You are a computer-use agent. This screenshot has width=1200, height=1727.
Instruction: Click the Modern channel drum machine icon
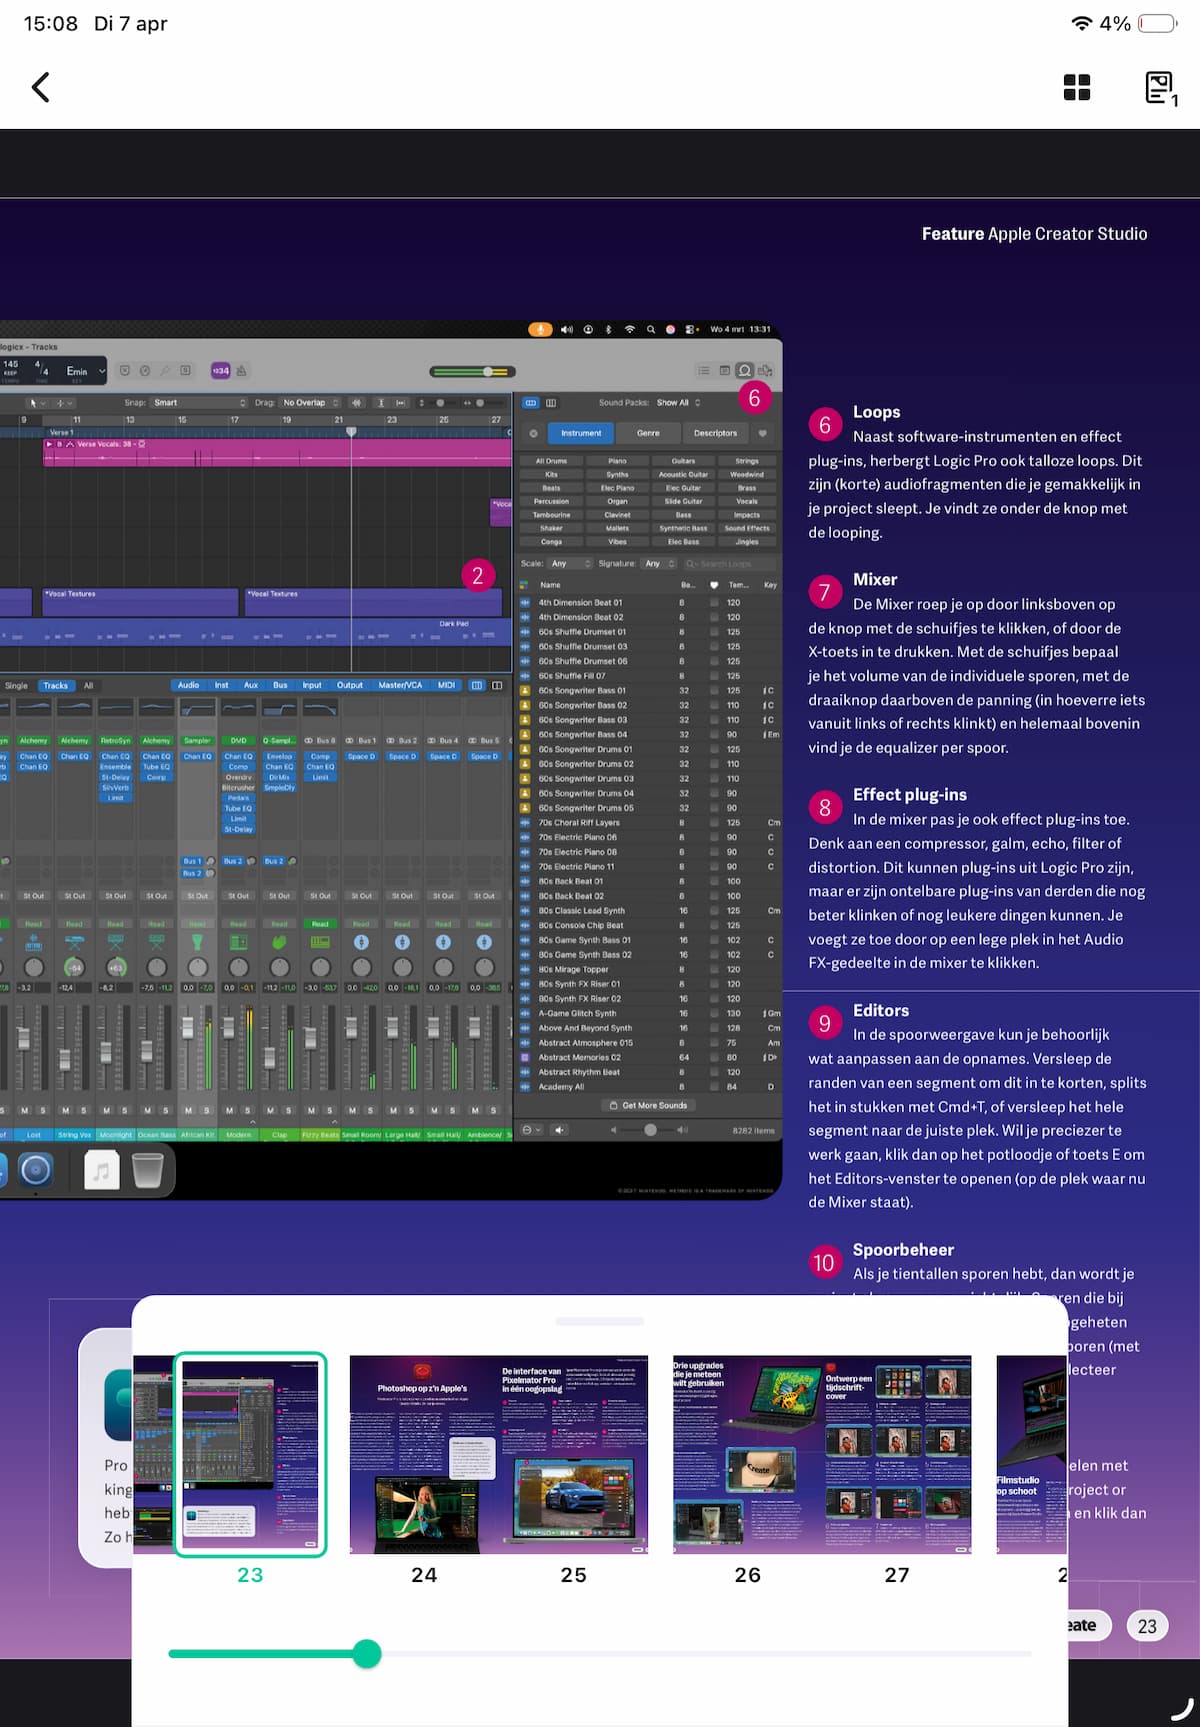(x=238, y=941)
